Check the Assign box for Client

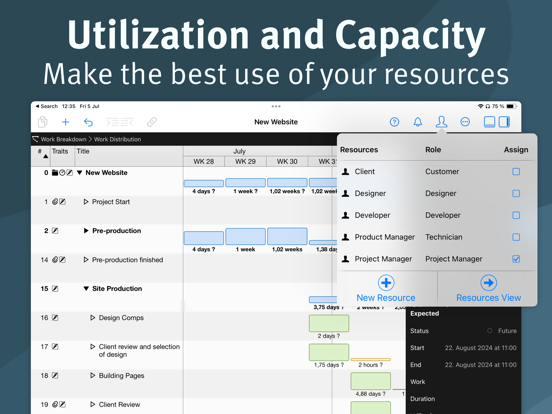(516, 171)
